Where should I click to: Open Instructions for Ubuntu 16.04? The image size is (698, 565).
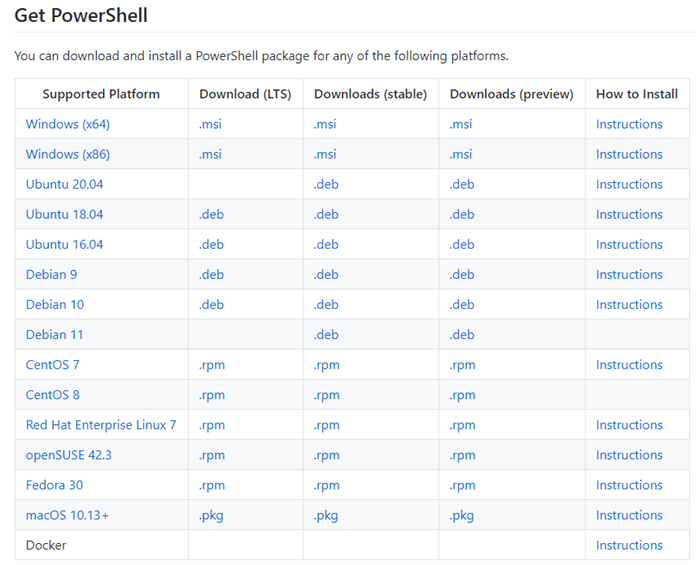click(629, 244)
